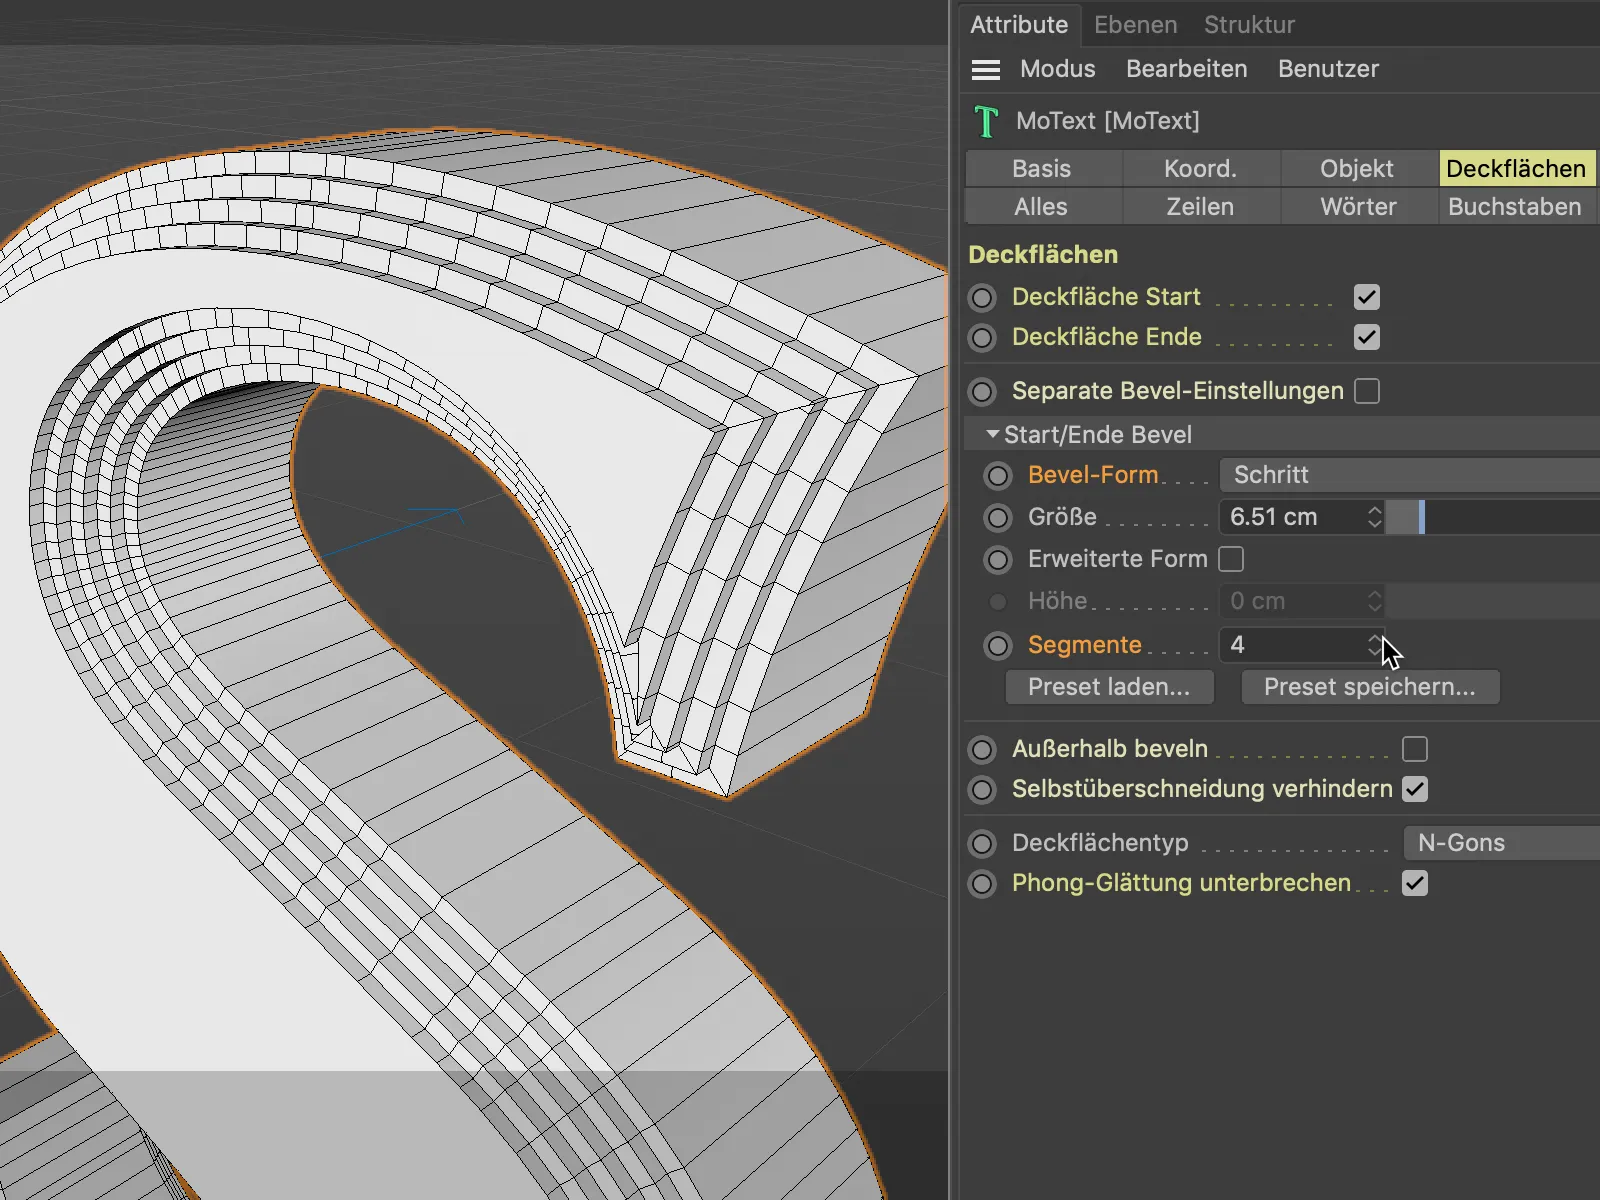
Task: Click the keyframe dot beside Deckflächentyp
Action: pos(983,844)
